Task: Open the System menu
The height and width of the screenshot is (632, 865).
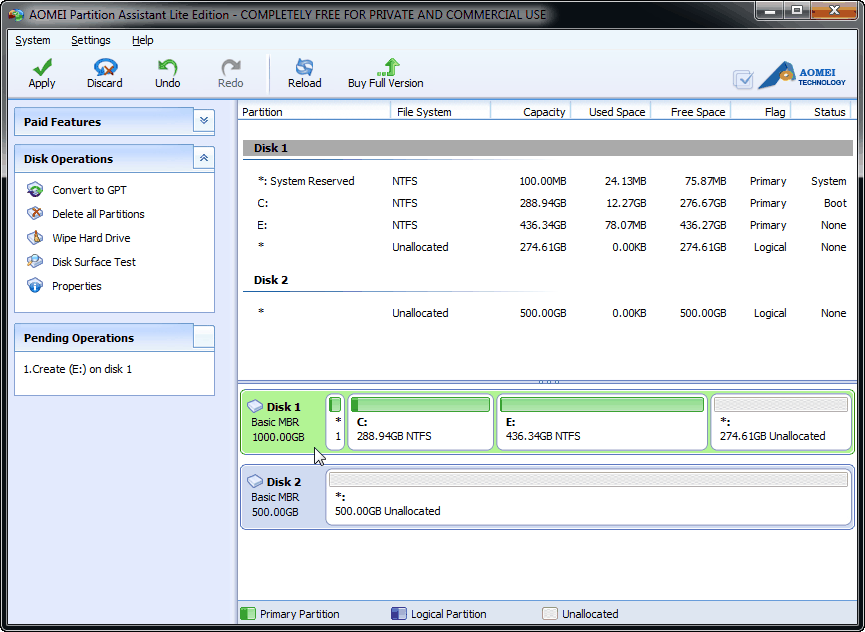Action: pyautogui.click(x=33, y=40)
